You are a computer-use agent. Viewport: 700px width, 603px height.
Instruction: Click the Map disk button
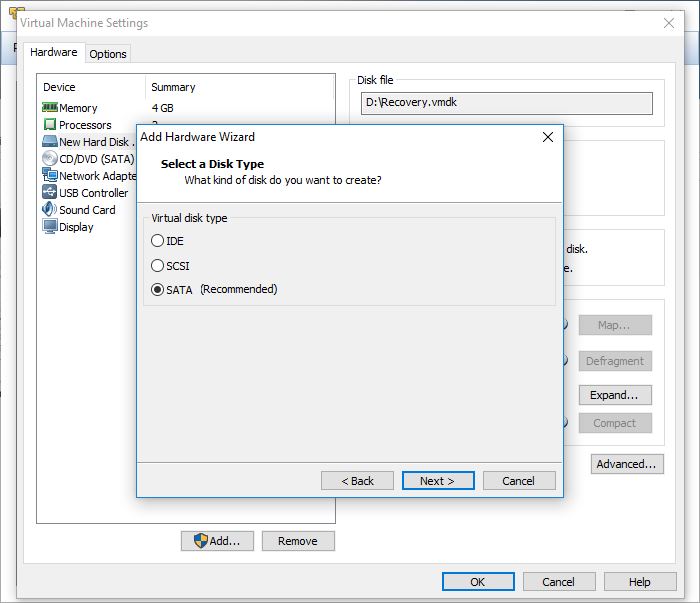(615, 325)
